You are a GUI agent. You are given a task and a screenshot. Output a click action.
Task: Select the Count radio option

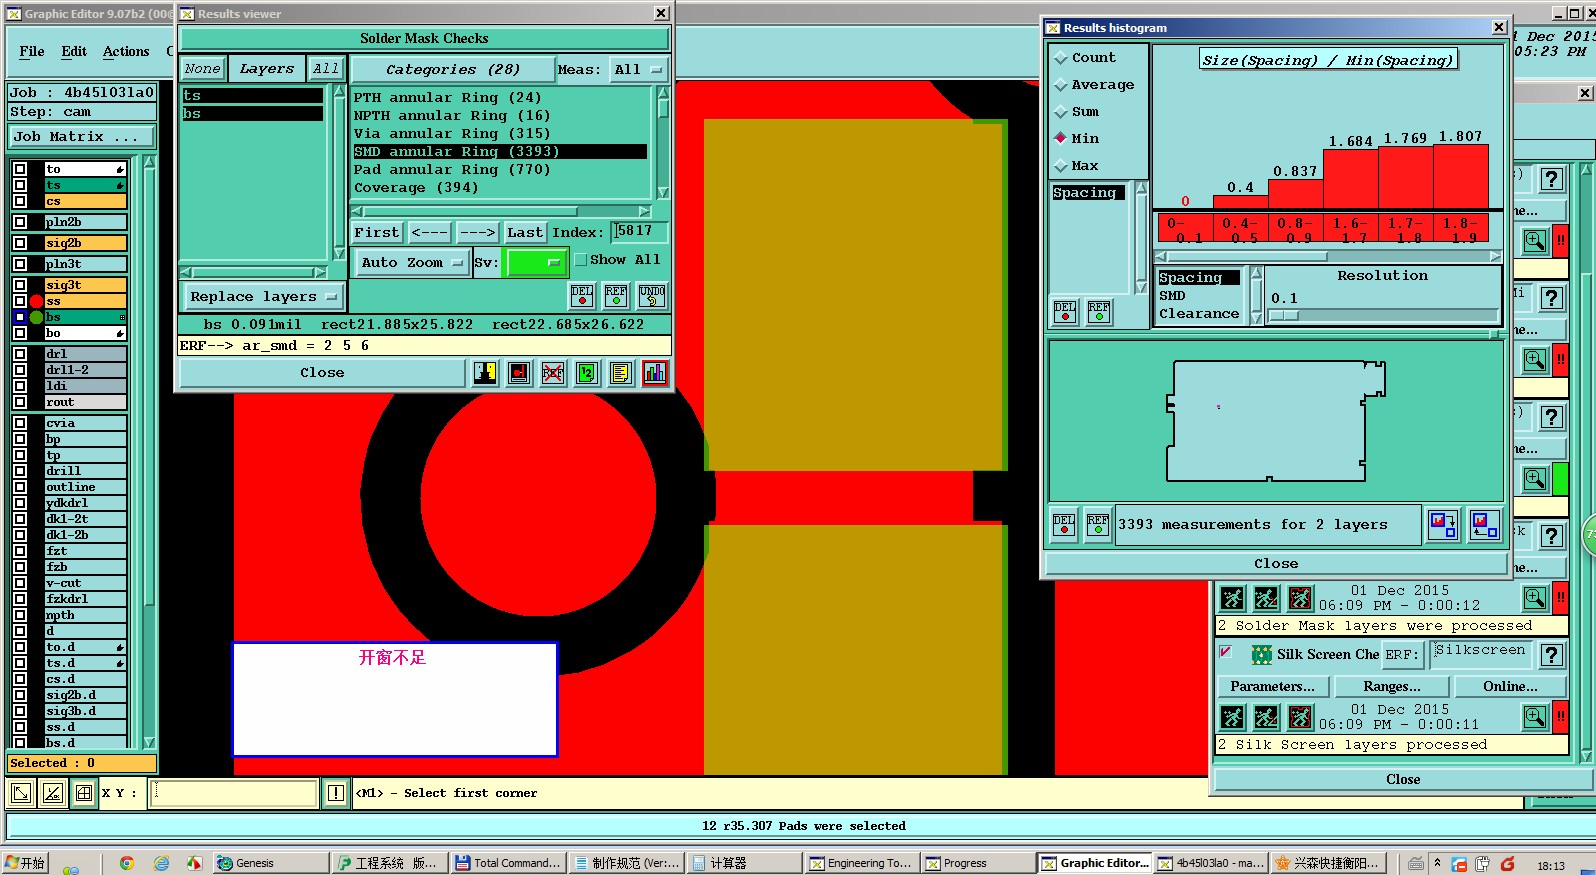tap(1061, 58)
